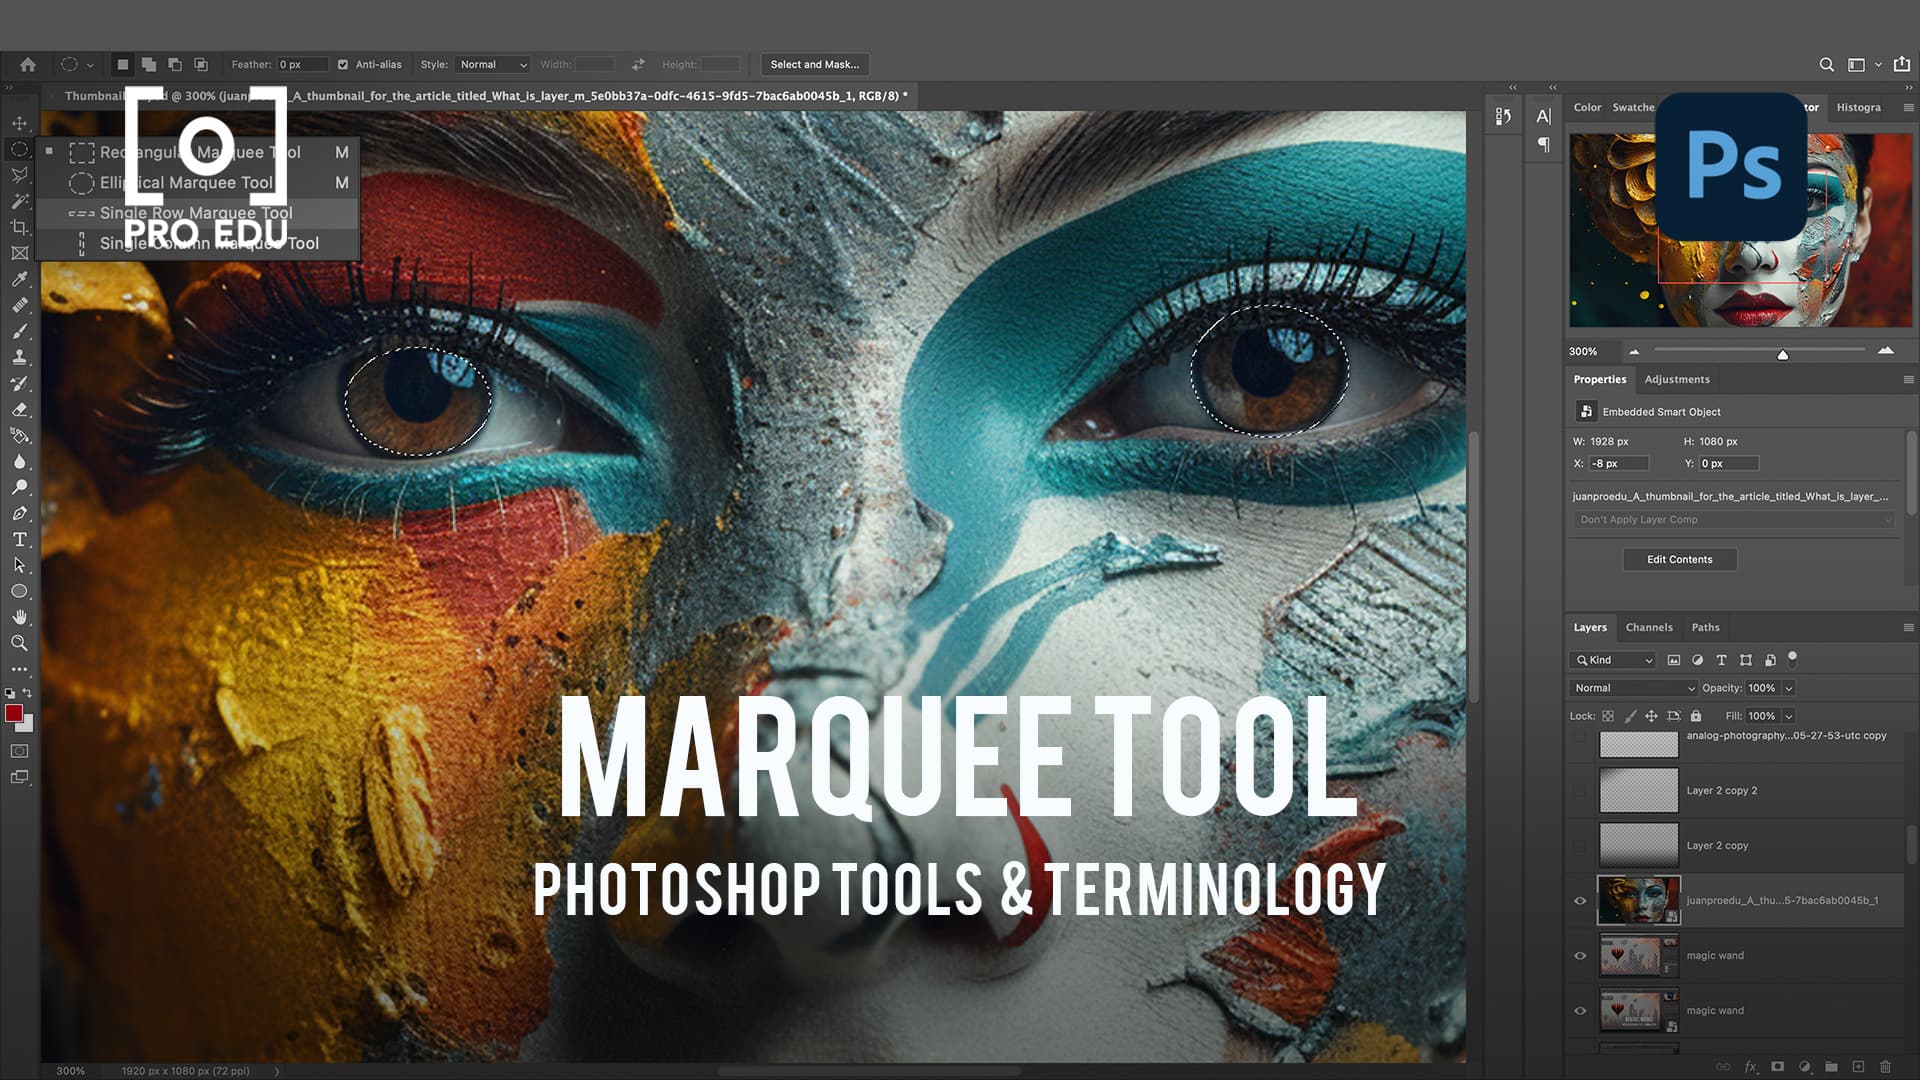Click the red foreground color swatch
The image size is (1920, 1080).
pyautogui.click(x=14, y=712)
